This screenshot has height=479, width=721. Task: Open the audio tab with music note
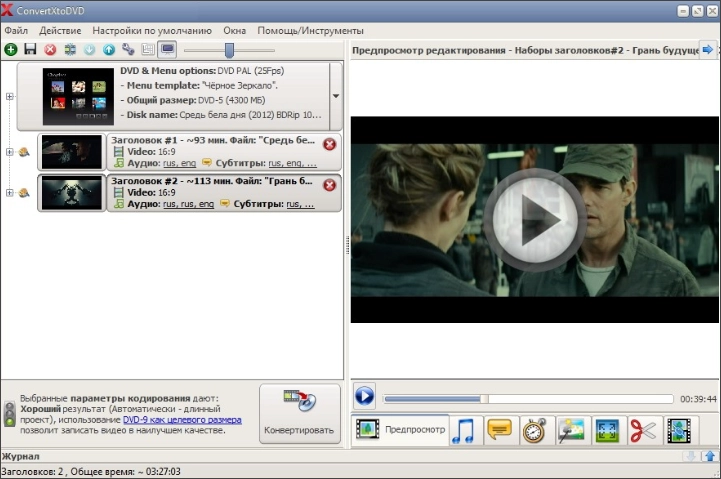[464, 430]
